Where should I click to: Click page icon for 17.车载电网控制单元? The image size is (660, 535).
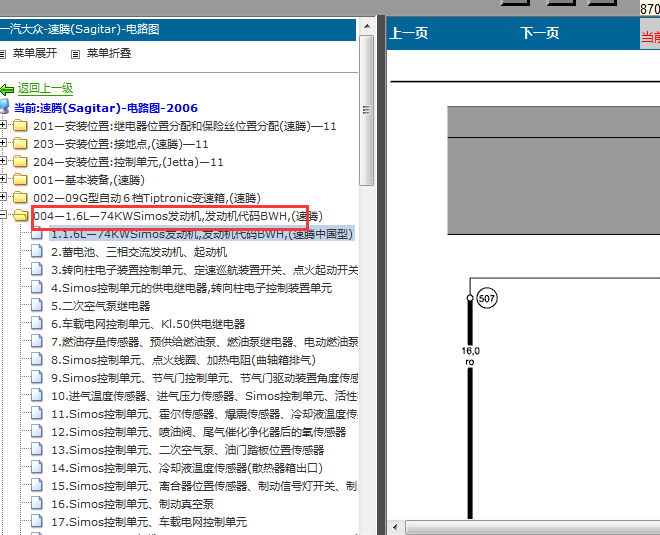(x=37, y=522)
